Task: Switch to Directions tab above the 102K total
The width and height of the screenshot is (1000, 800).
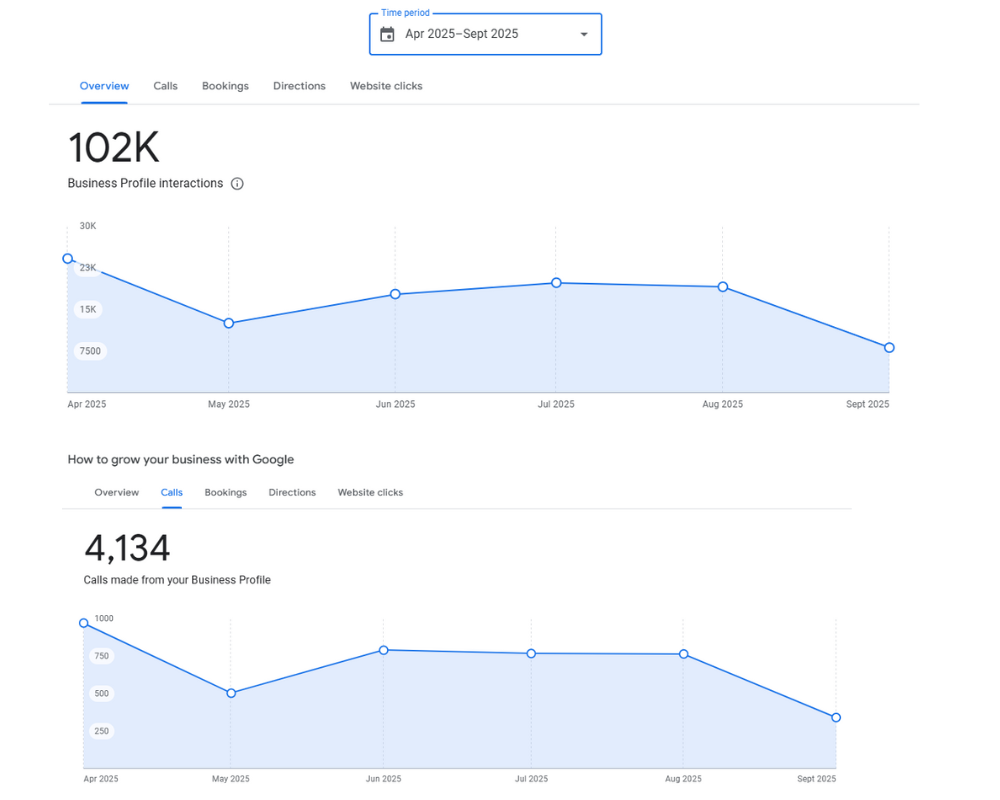Action: tap(299, 86)
